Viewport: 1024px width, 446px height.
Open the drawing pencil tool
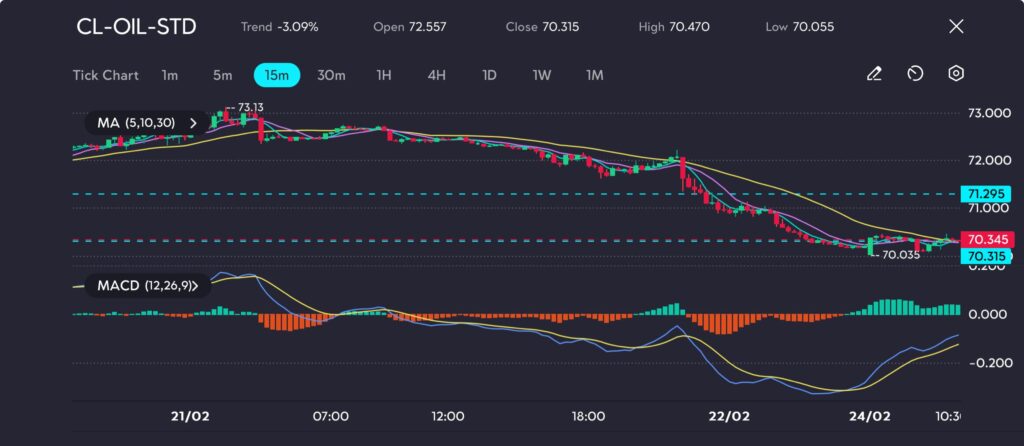(874, 74)
